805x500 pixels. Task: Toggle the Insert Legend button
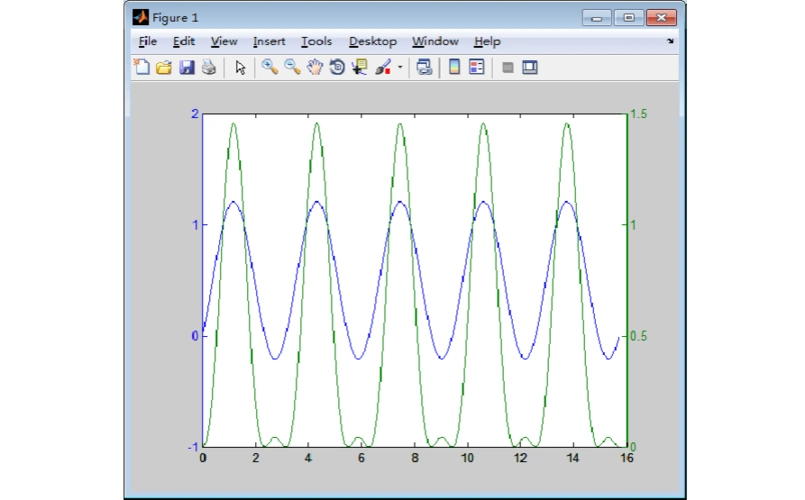pos(477,68)
